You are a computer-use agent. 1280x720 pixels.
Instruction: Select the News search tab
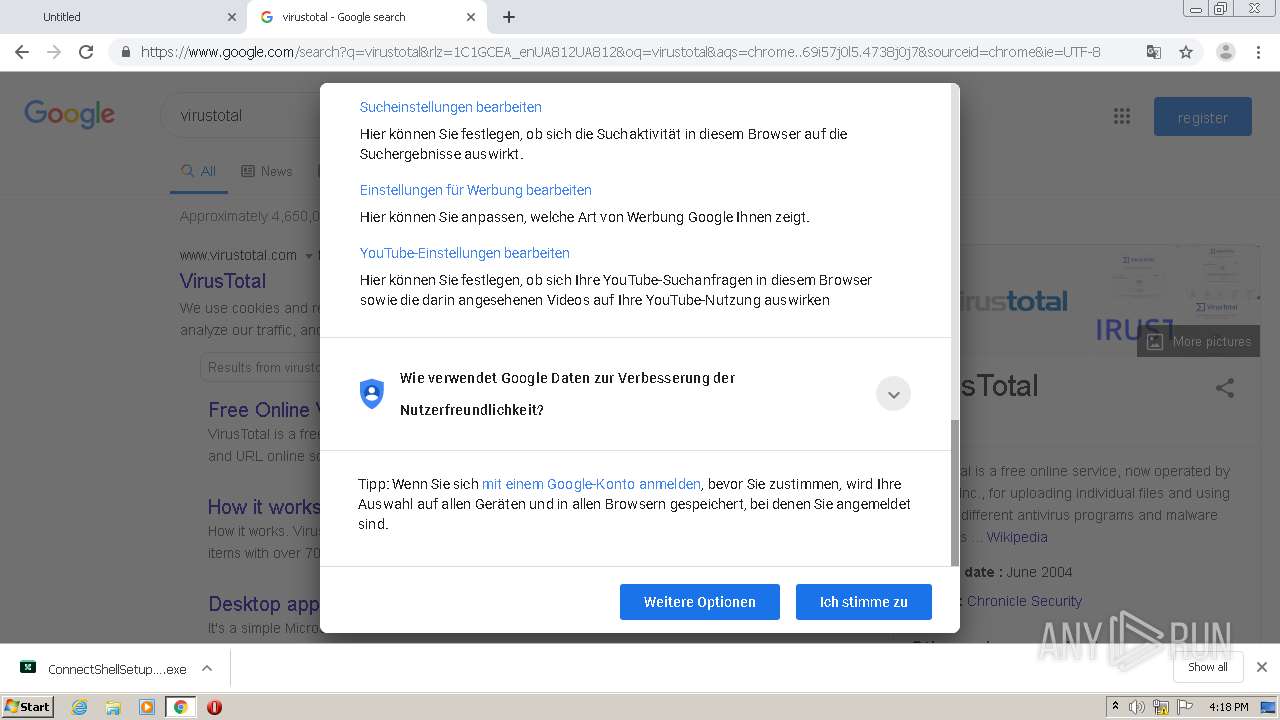(x=267, y=171)
